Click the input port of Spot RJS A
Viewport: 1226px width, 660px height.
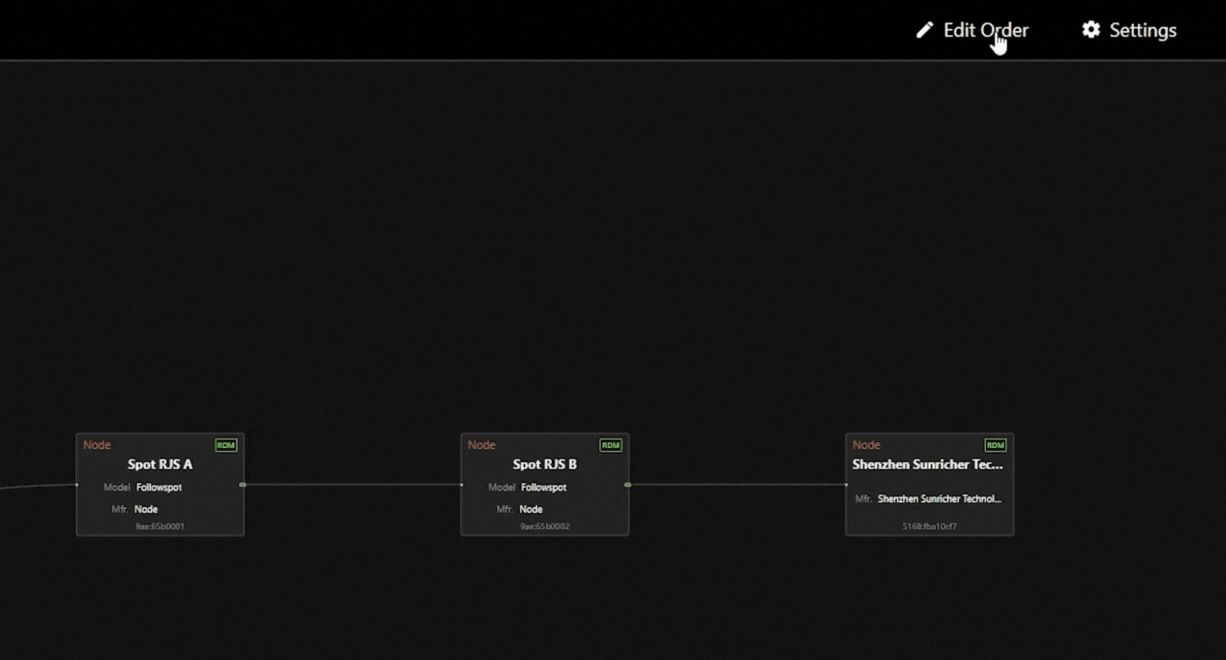pos(77,485)
